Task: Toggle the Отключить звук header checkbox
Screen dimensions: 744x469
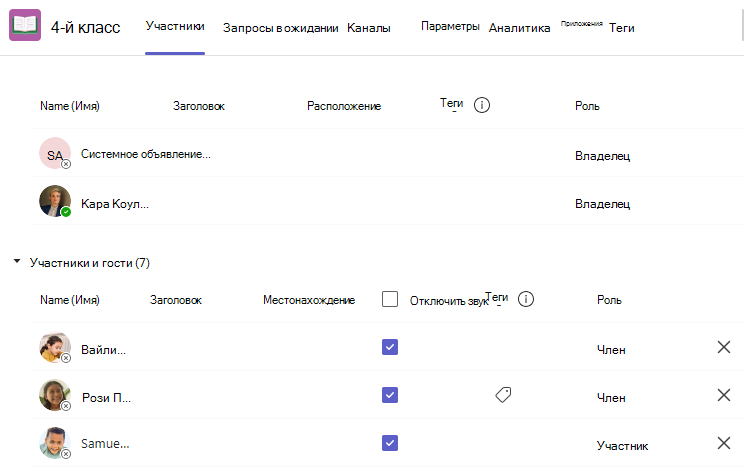Action: (x=390, y=299)
